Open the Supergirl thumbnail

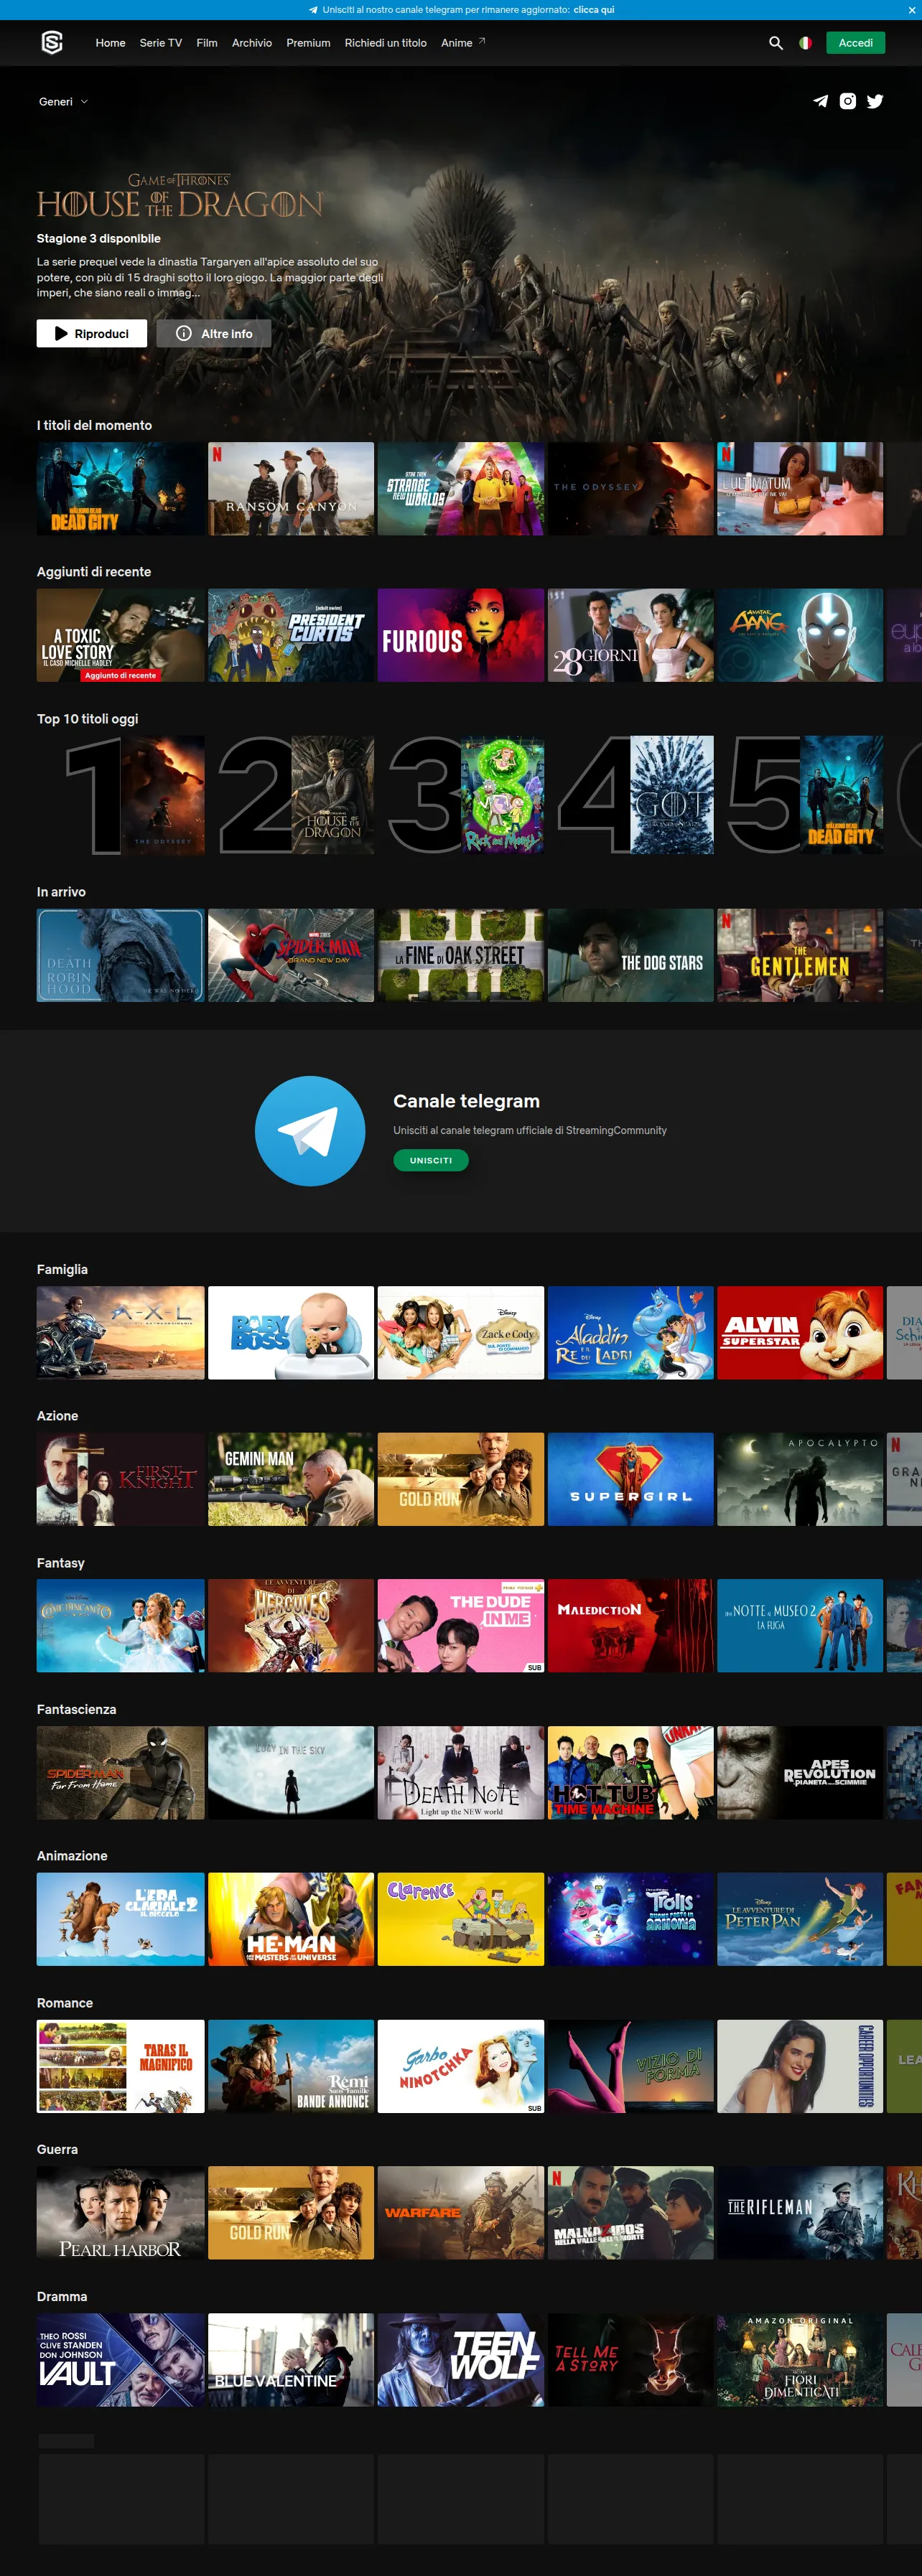[x=631, y=1479]
